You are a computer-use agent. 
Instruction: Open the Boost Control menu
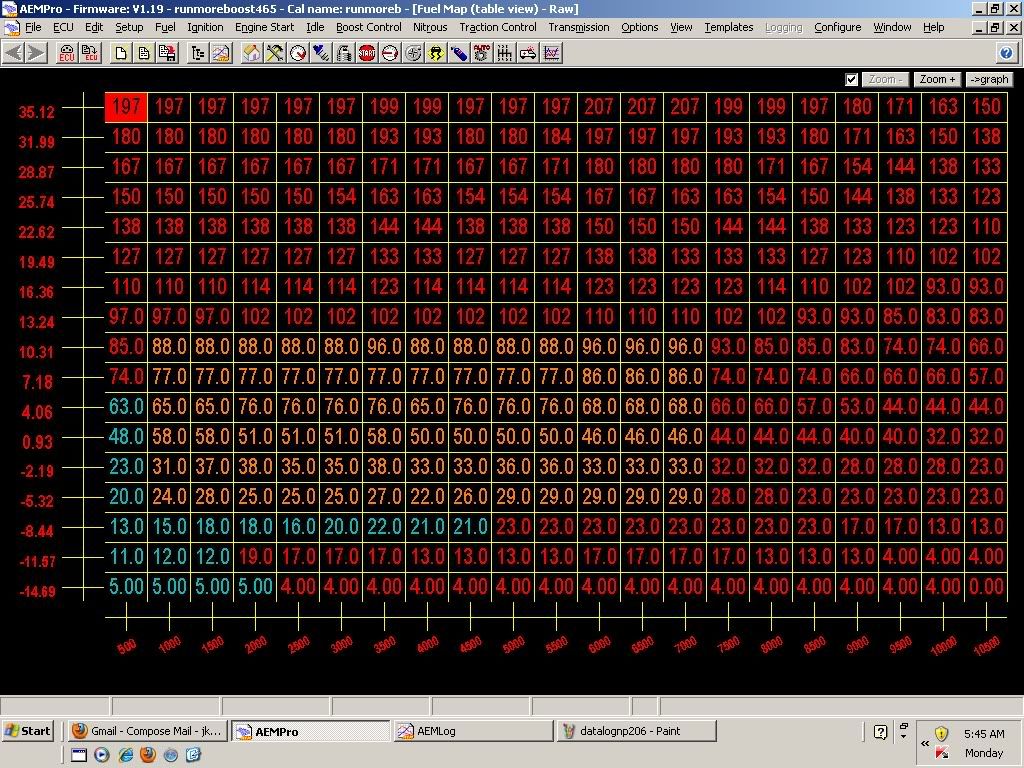pyautogui.click(x=368, y=27)
